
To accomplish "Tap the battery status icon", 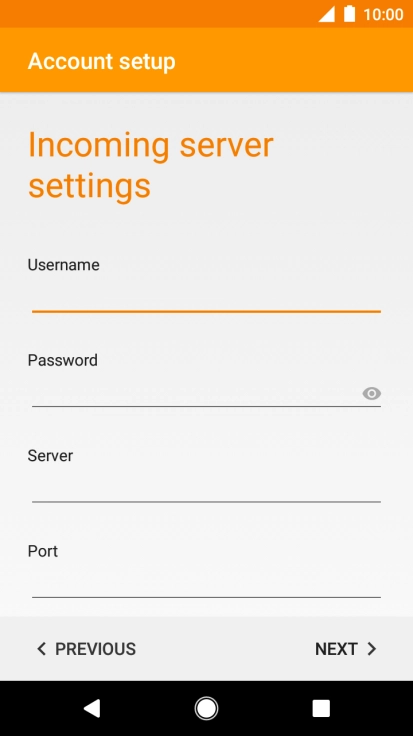I will click(x=349, y=14).
